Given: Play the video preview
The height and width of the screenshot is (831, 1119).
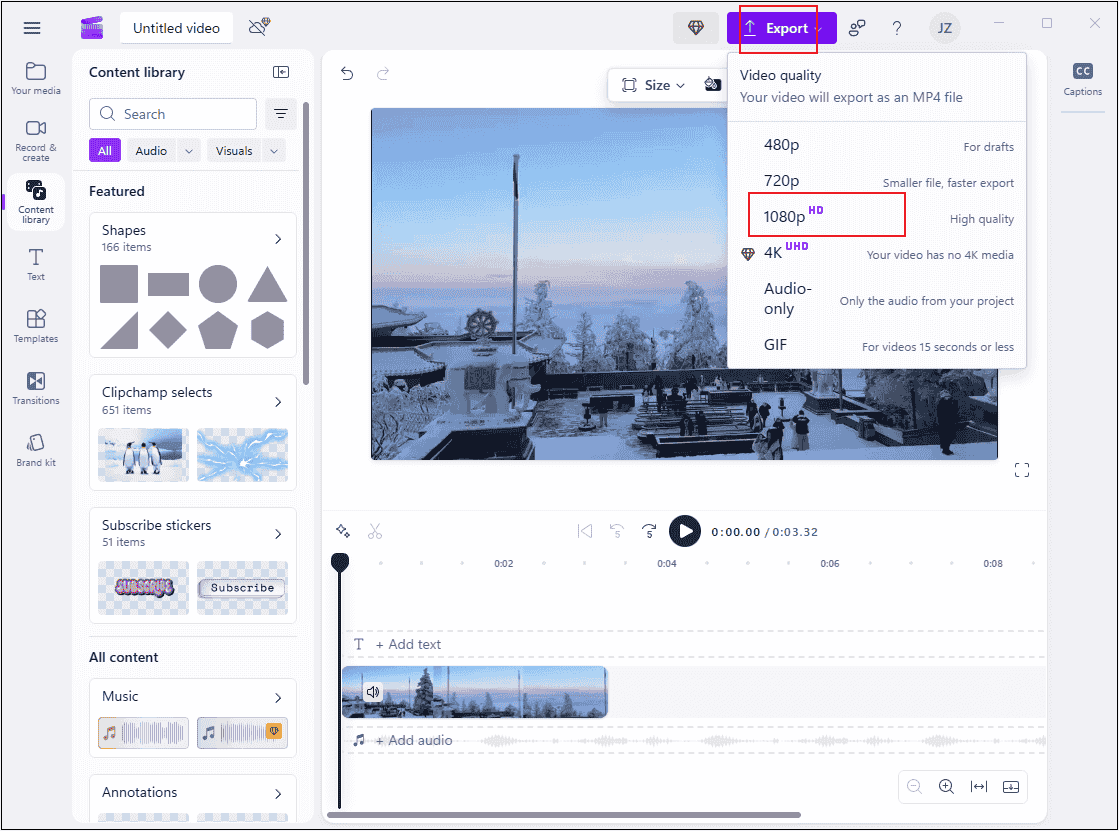Looking at the screenshot, I should tap(684, 531).
